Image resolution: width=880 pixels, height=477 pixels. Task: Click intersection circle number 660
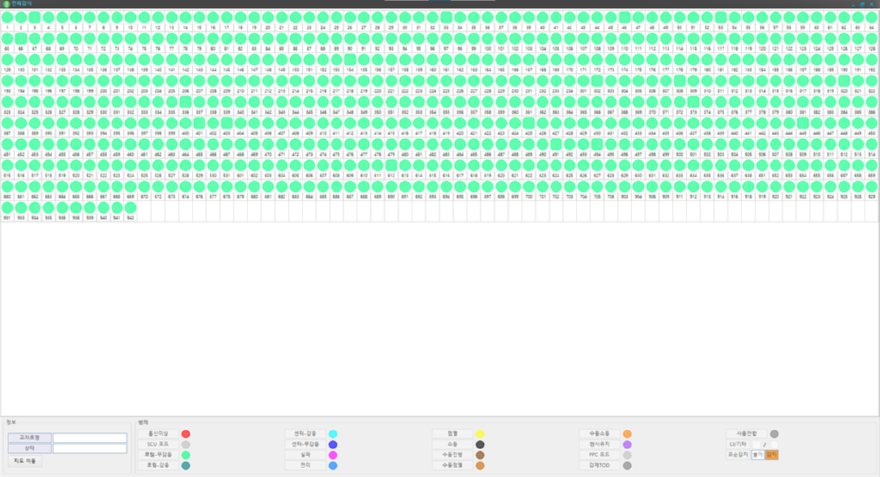[x=7, y=187]
